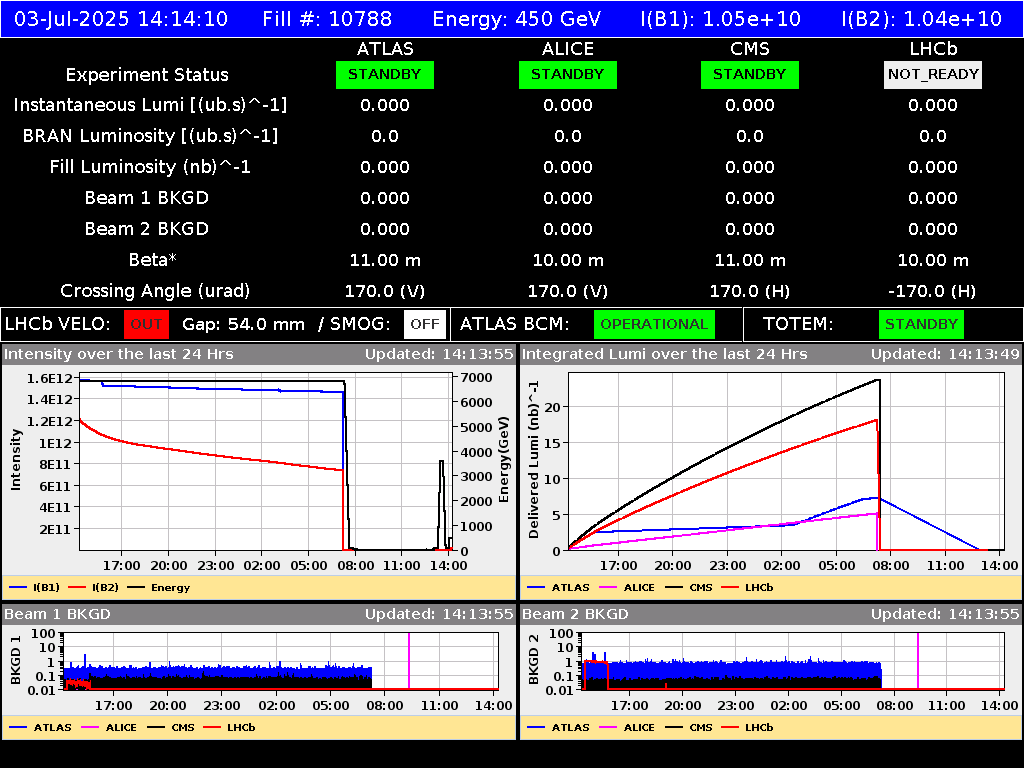Select ATLAS crossing angle 170.0 (V)
1024x768 pixels.
tap(385, 291)
